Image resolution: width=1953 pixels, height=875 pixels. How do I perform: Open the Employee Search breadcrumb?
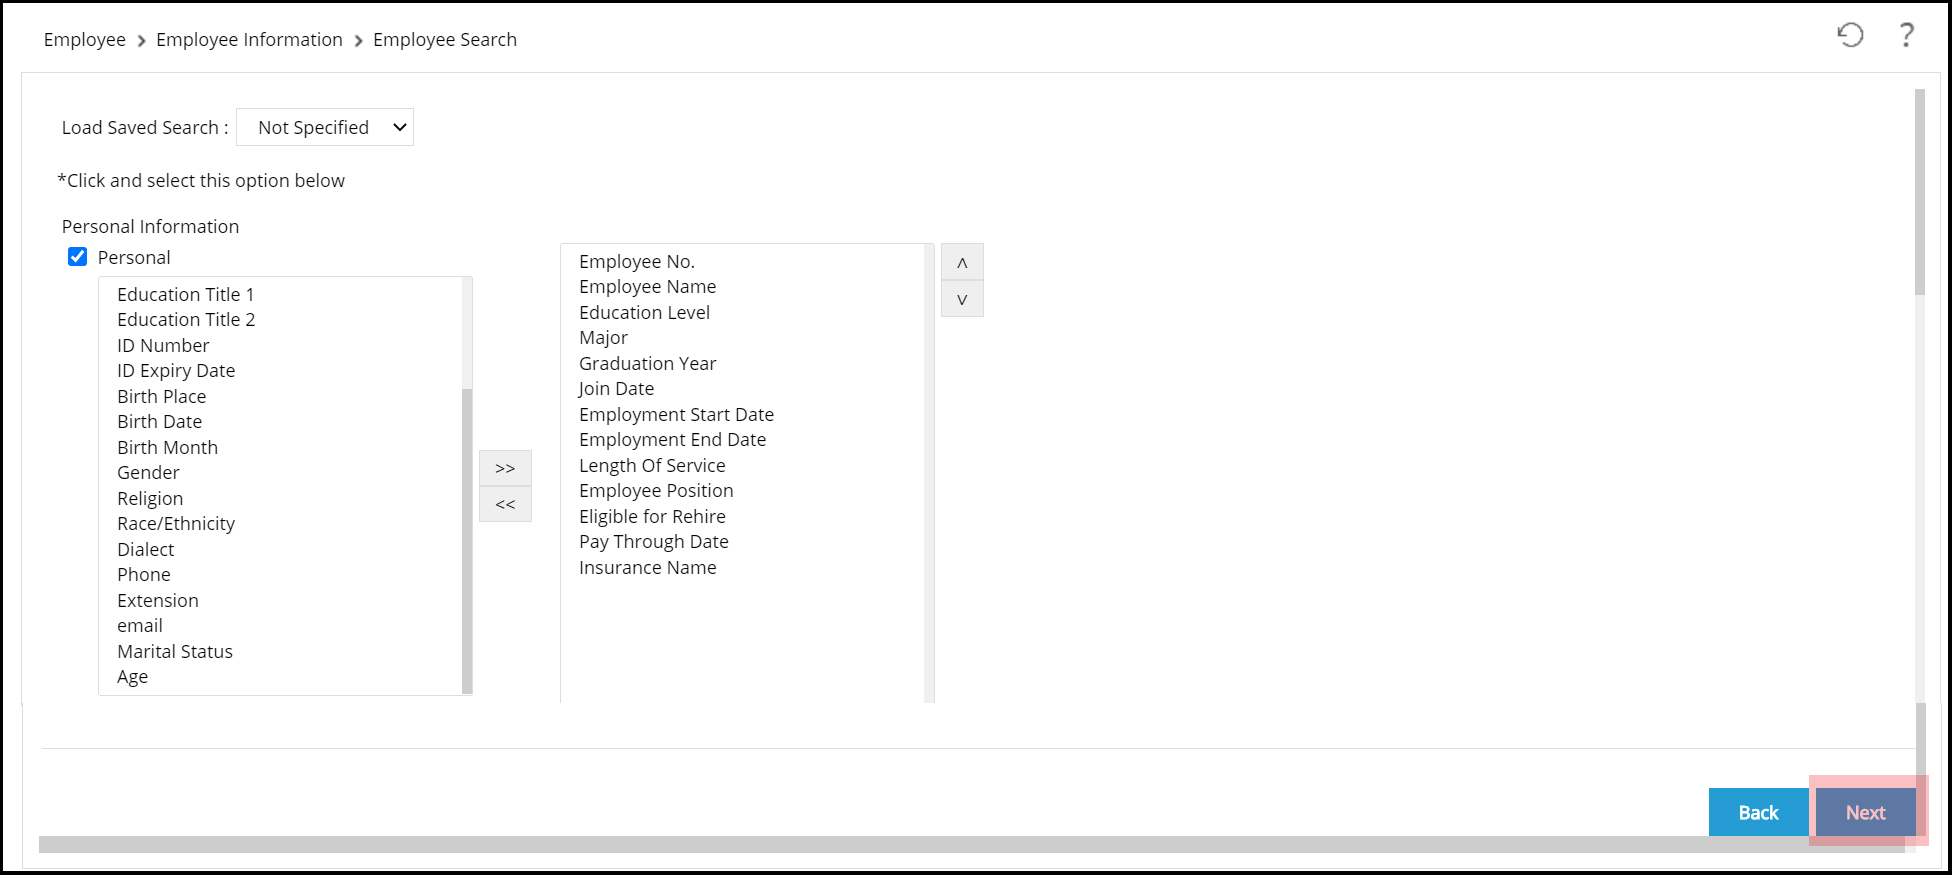tap(445, 40)
